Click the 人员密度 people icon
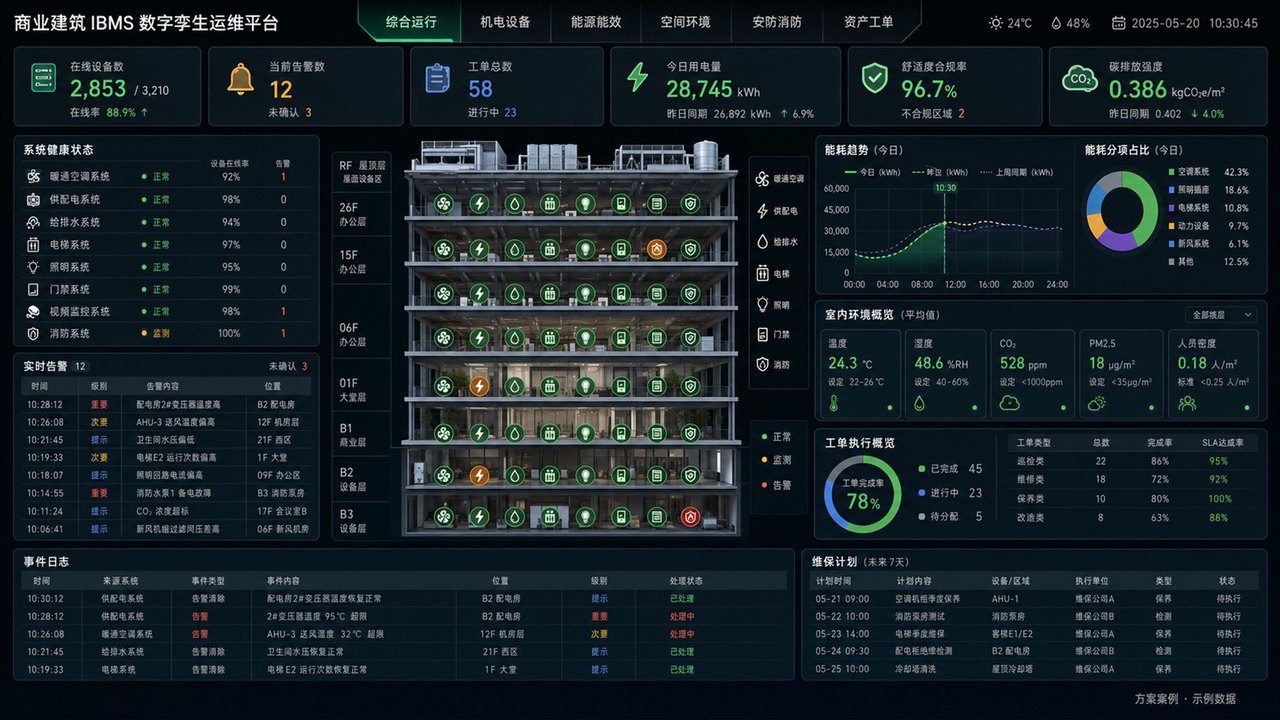 click(x=1187, y=403)
